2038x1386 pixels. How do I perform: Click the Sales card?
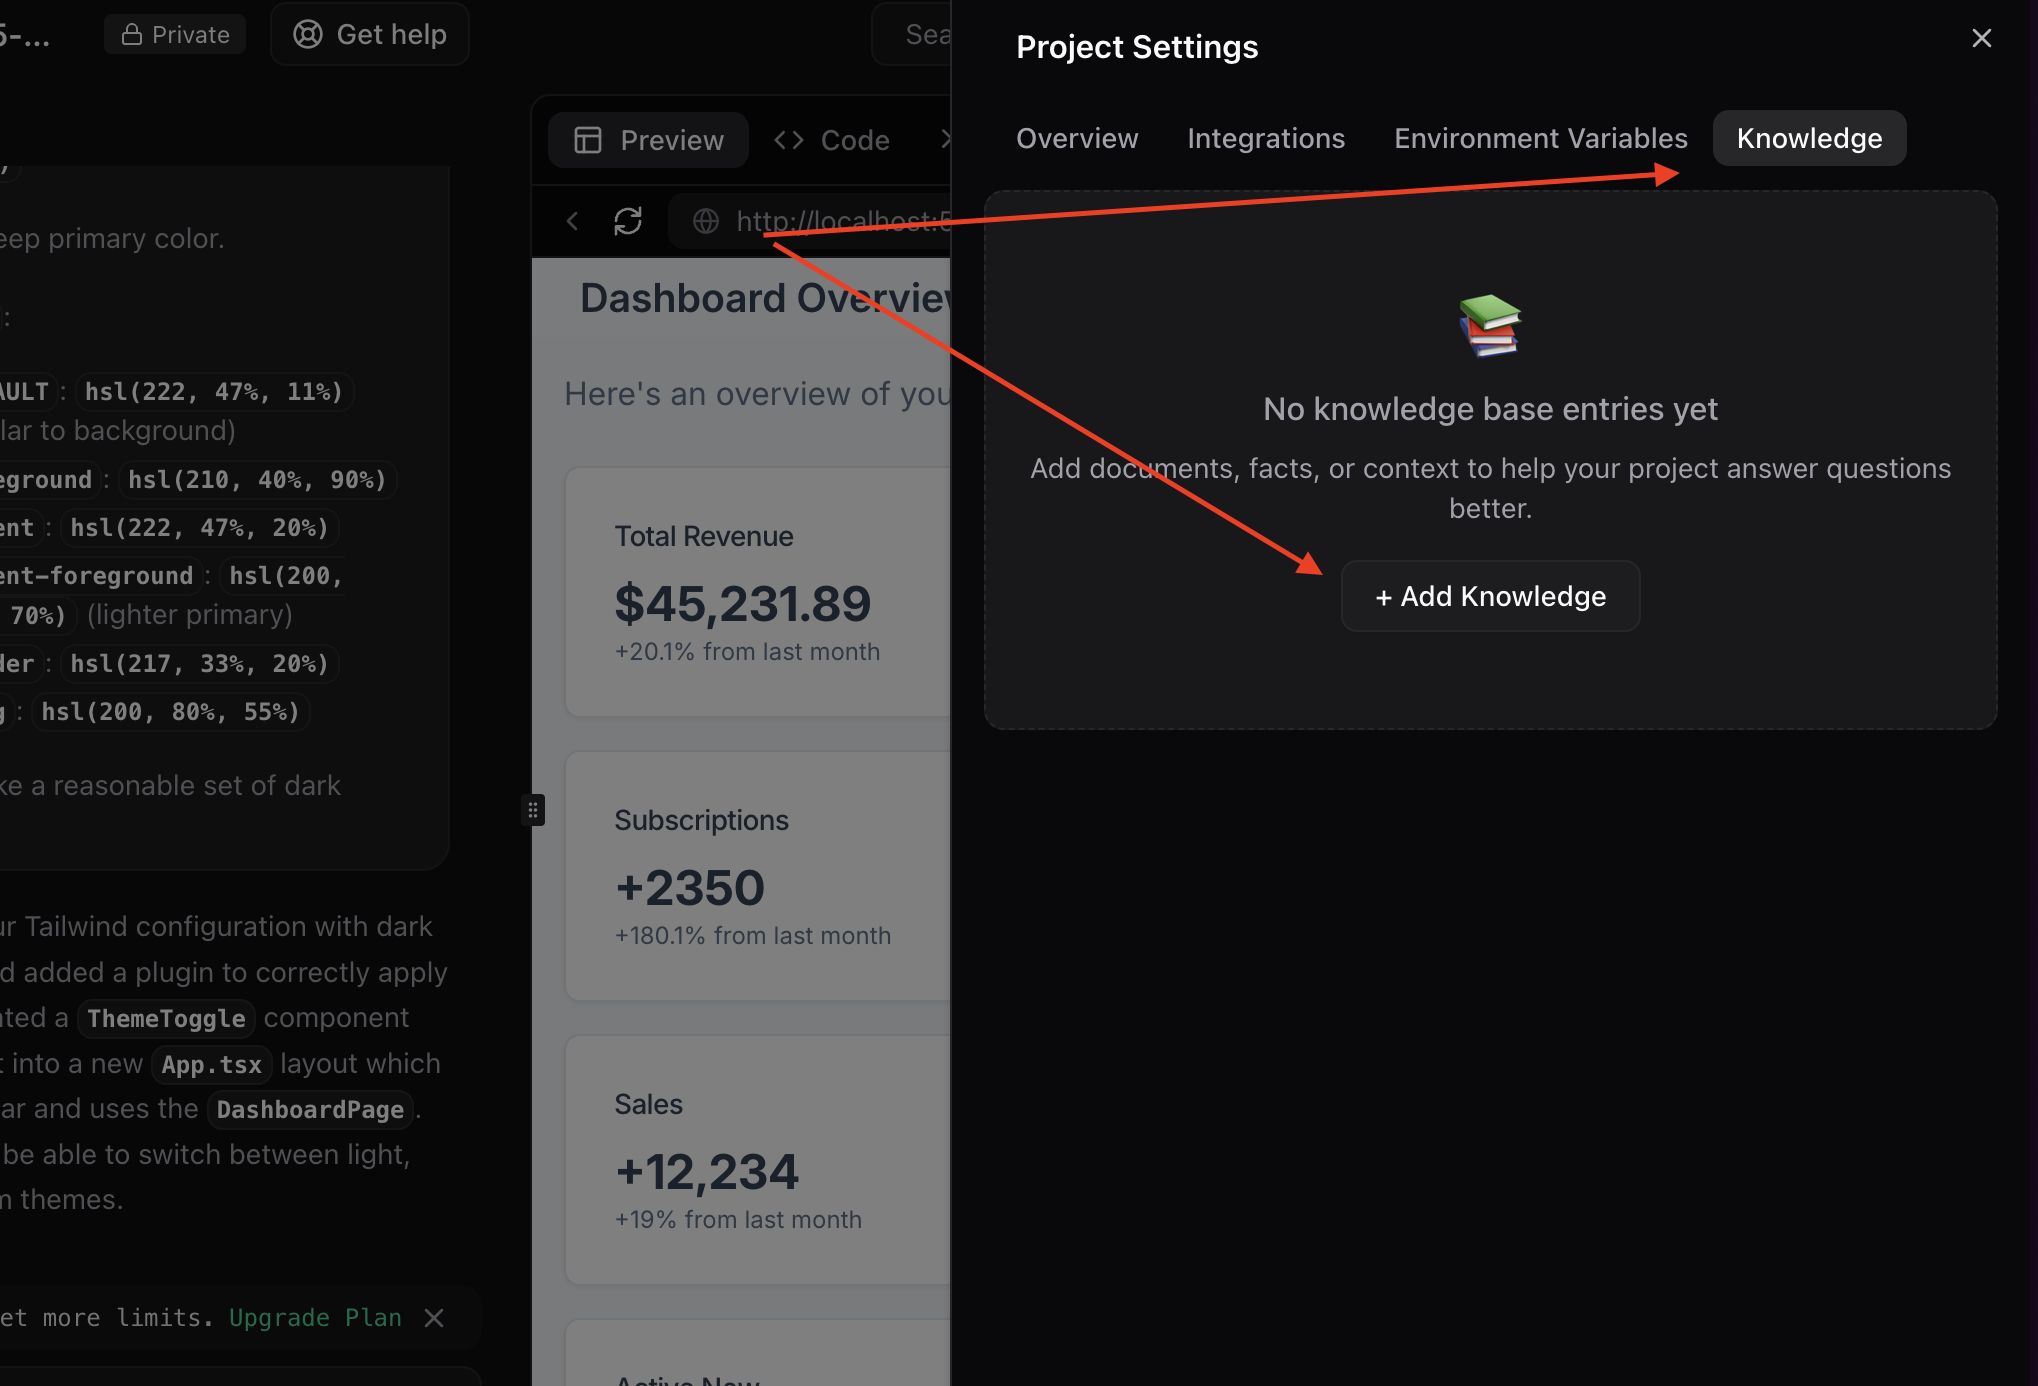click(758, 1160)
